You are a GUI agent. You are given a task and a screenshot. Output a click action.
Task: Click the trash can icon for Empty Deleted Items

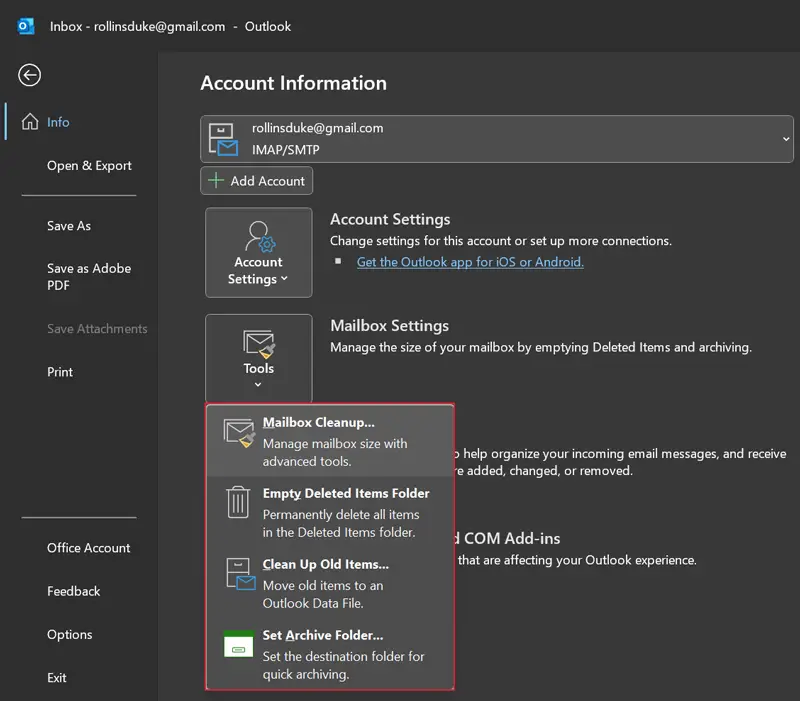239,502
